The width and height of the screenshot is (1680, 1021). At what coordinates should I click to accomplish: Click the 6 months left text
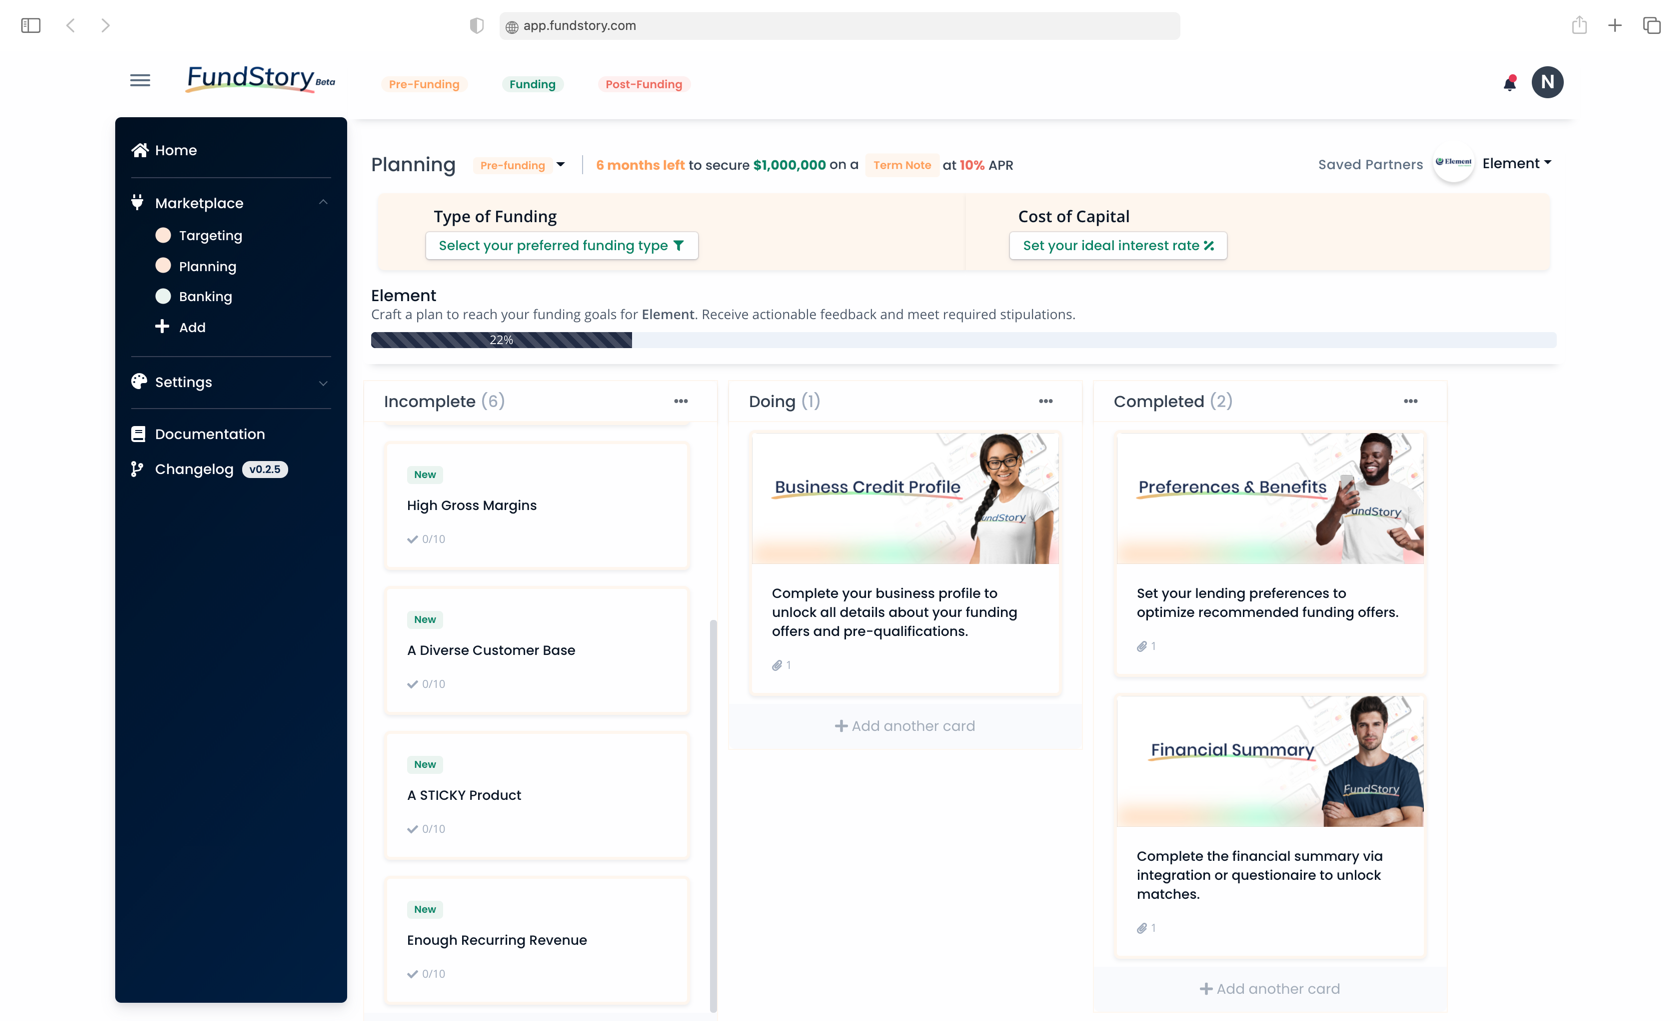pos(640,165)
